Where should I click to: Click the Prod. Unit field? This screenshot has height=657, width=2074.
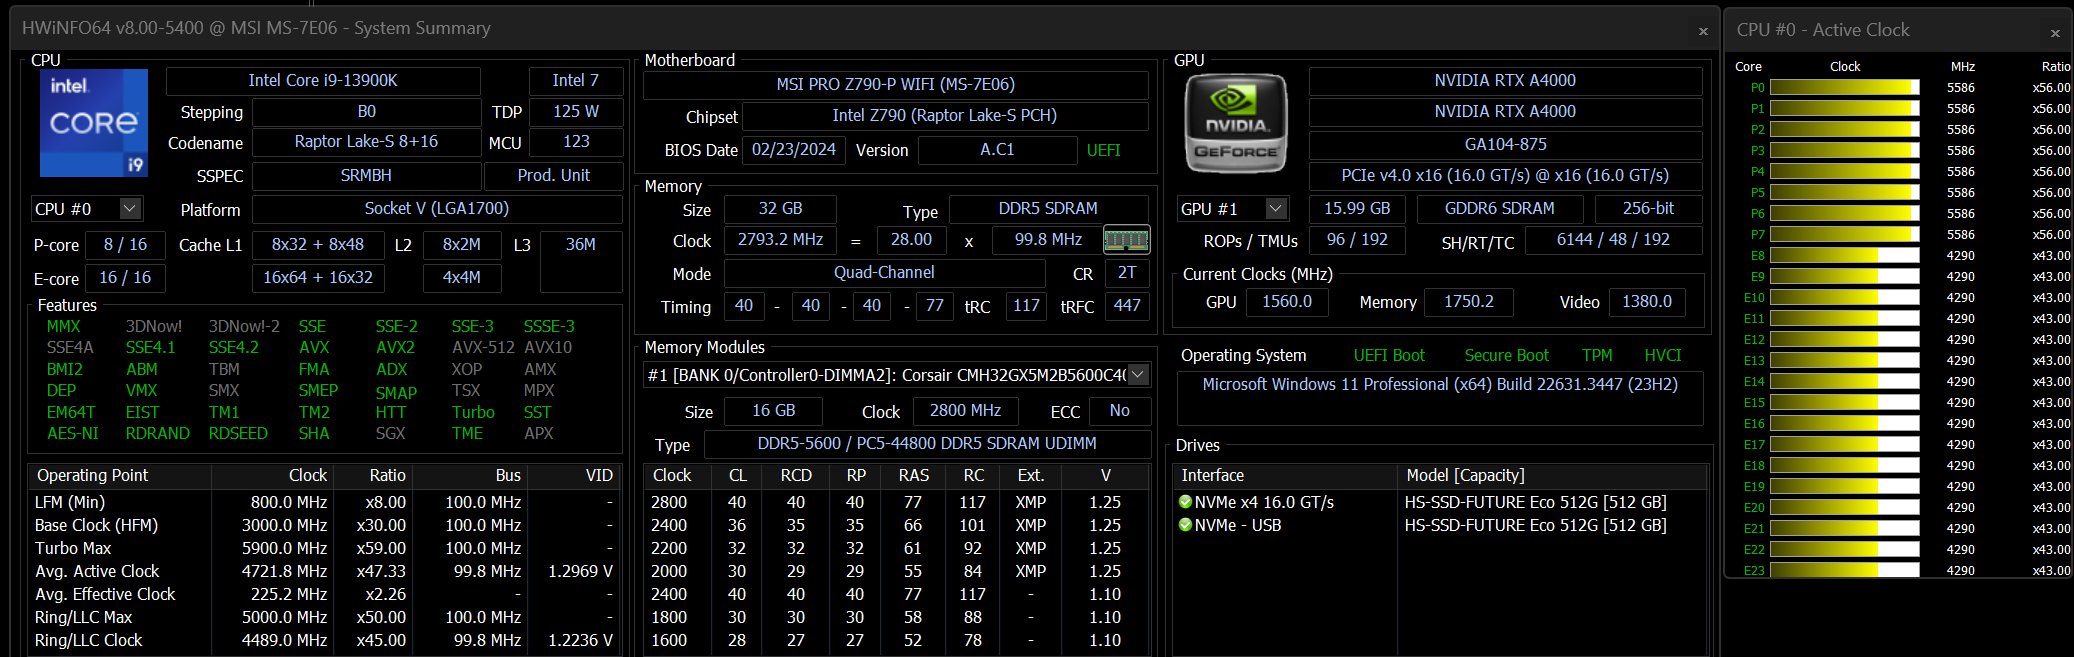[x=554, y=176]
